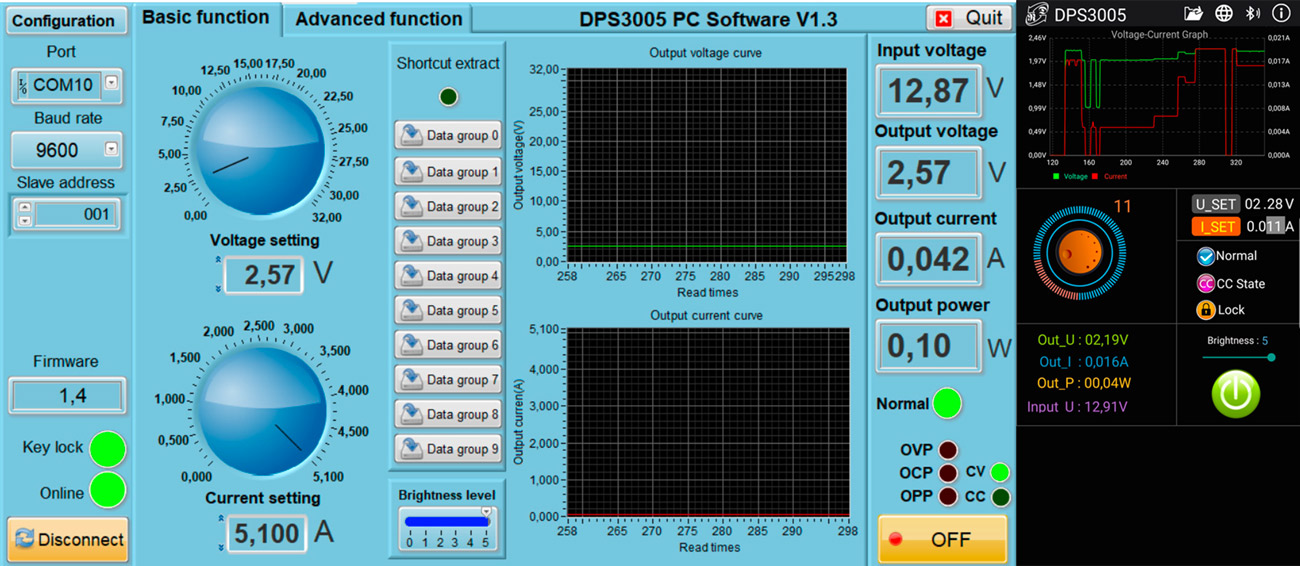Image resolution: width=1300 pixels, height=566 pixels.
Task: Click the mobile app Brightness slider
Action: [x=1237, y=357]
